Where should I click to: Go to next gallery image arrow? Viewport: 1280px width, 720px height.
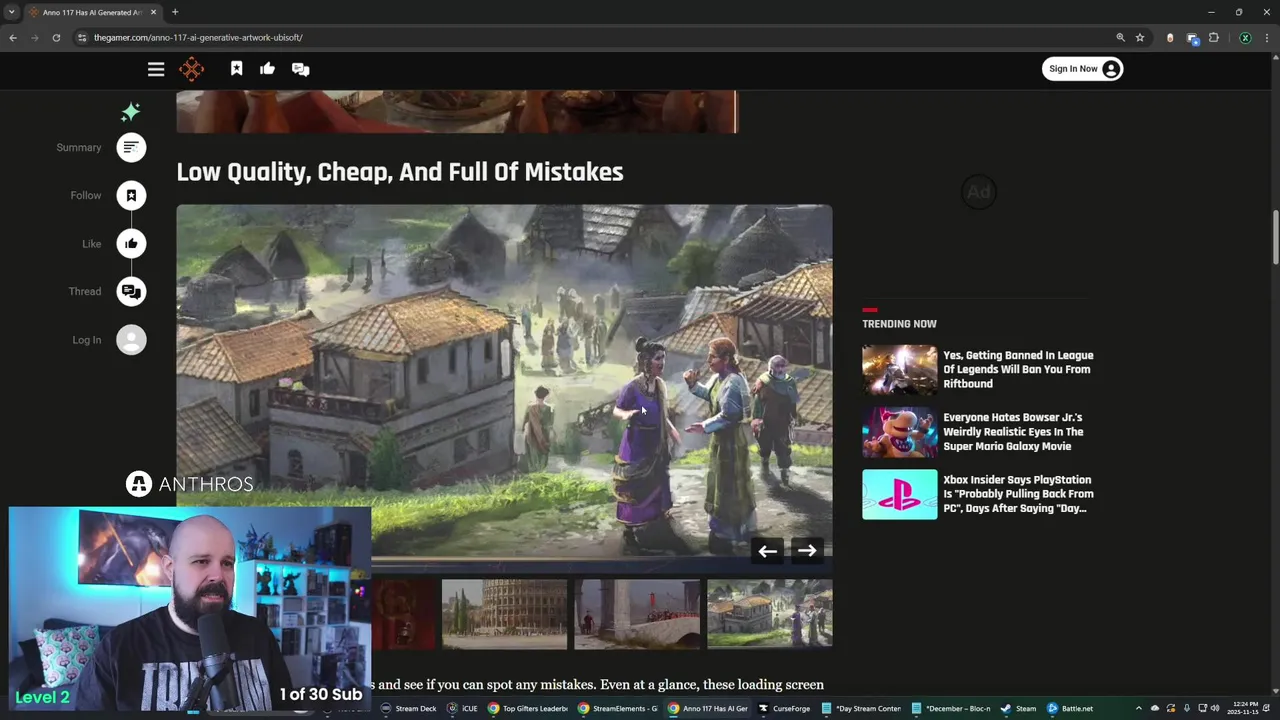click(807, 551)
